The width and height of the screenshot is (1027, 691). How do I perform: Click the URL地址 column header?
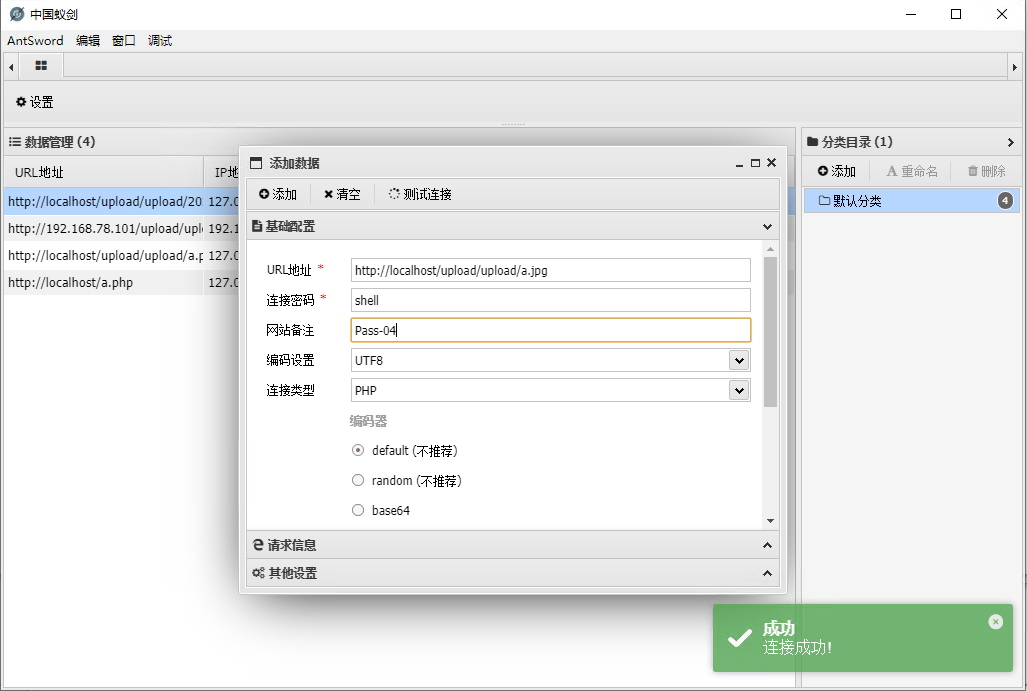[103, 172]
